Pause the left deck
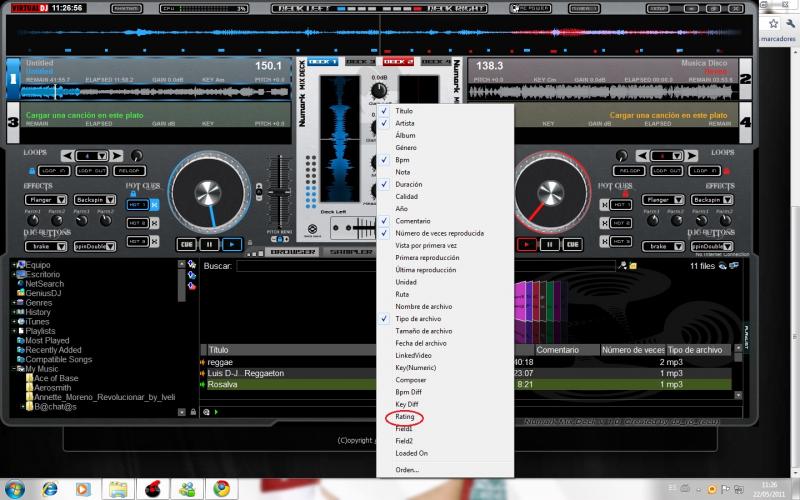The image size is (800, 500). (x=210, y=243)
